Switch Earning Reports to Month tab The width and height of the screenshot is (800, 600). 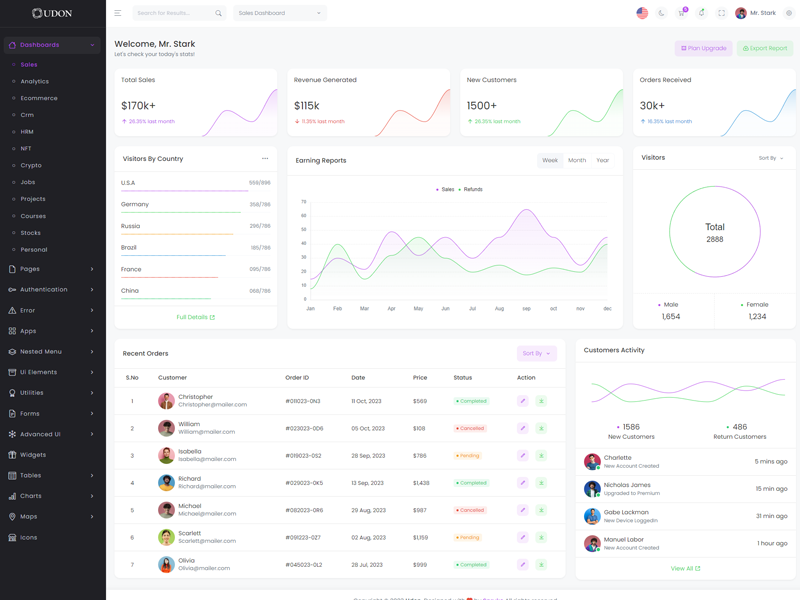click(577, 160)
